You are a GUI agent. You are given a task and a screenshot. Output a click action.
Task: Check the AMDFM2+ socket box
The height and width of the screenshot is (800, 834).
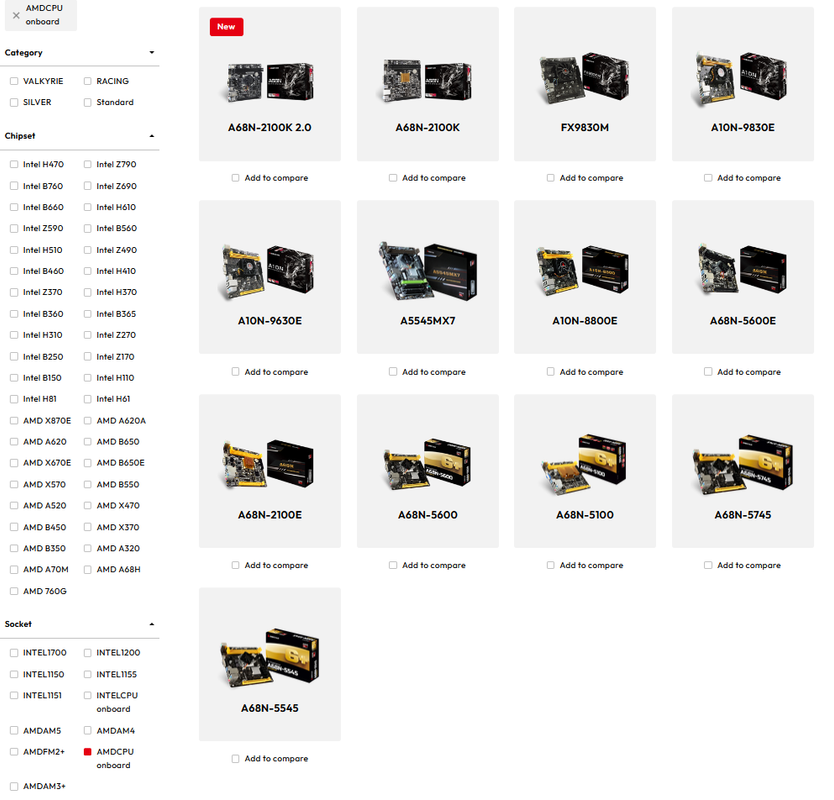point(14,752)
